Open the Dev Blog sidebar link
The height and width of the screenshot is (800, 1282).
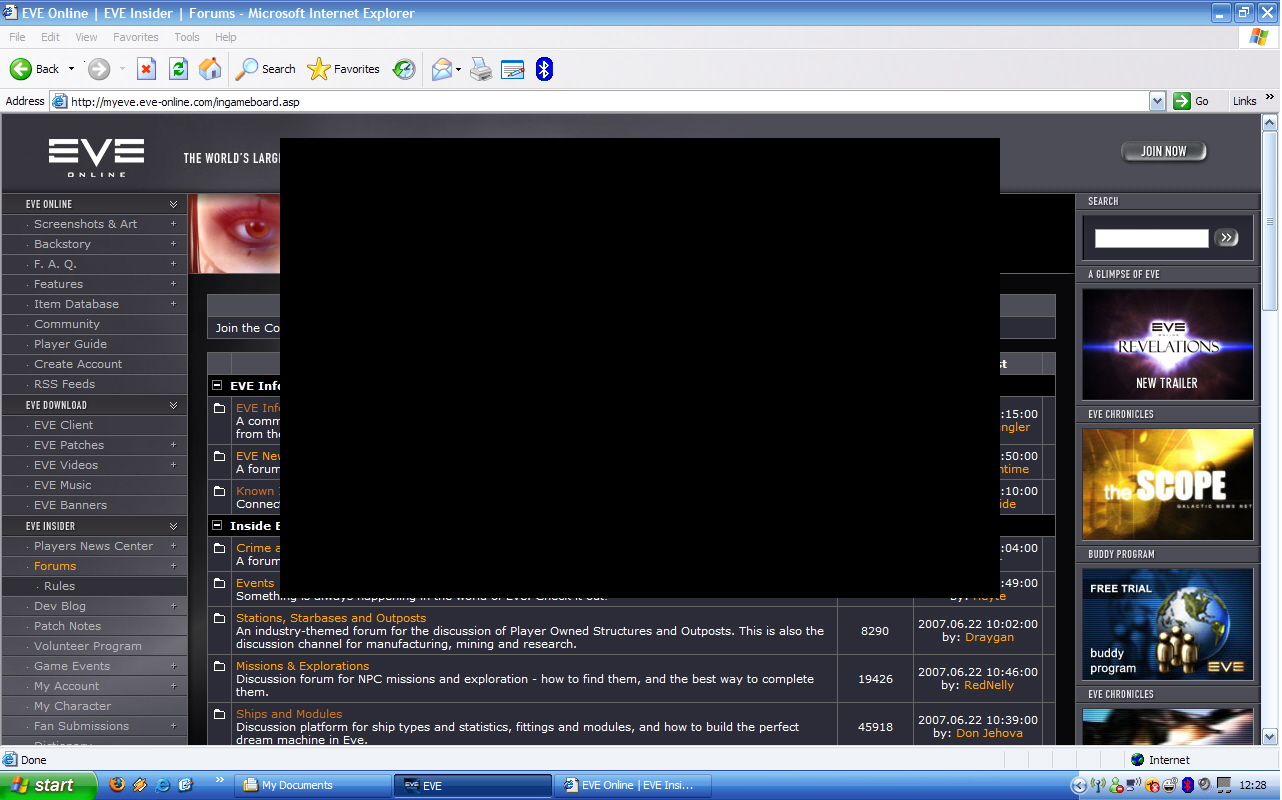click(60, 606)
